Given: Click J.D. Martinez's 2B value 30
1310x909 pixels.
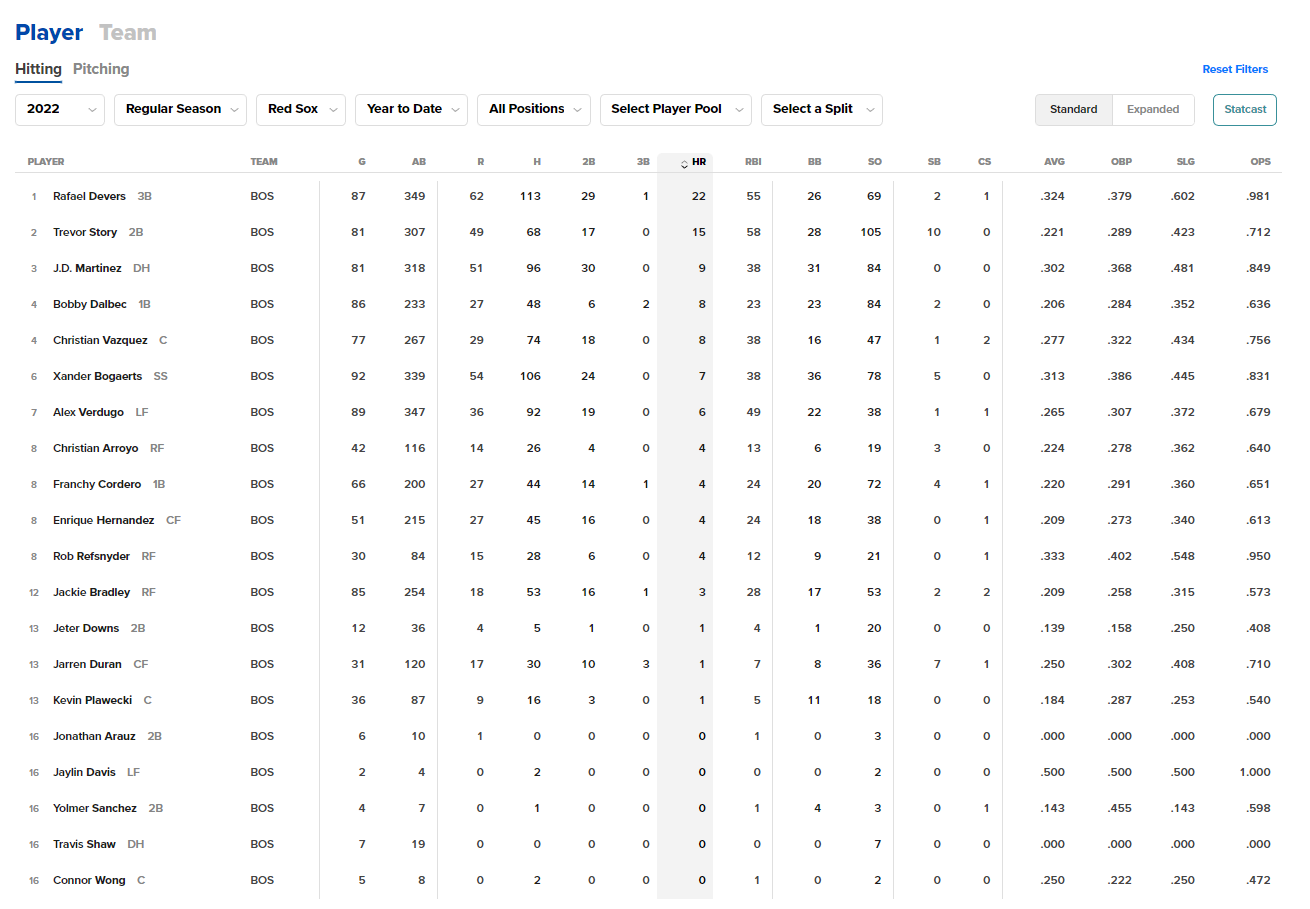Looking at the screenshot, I should 588,268.
